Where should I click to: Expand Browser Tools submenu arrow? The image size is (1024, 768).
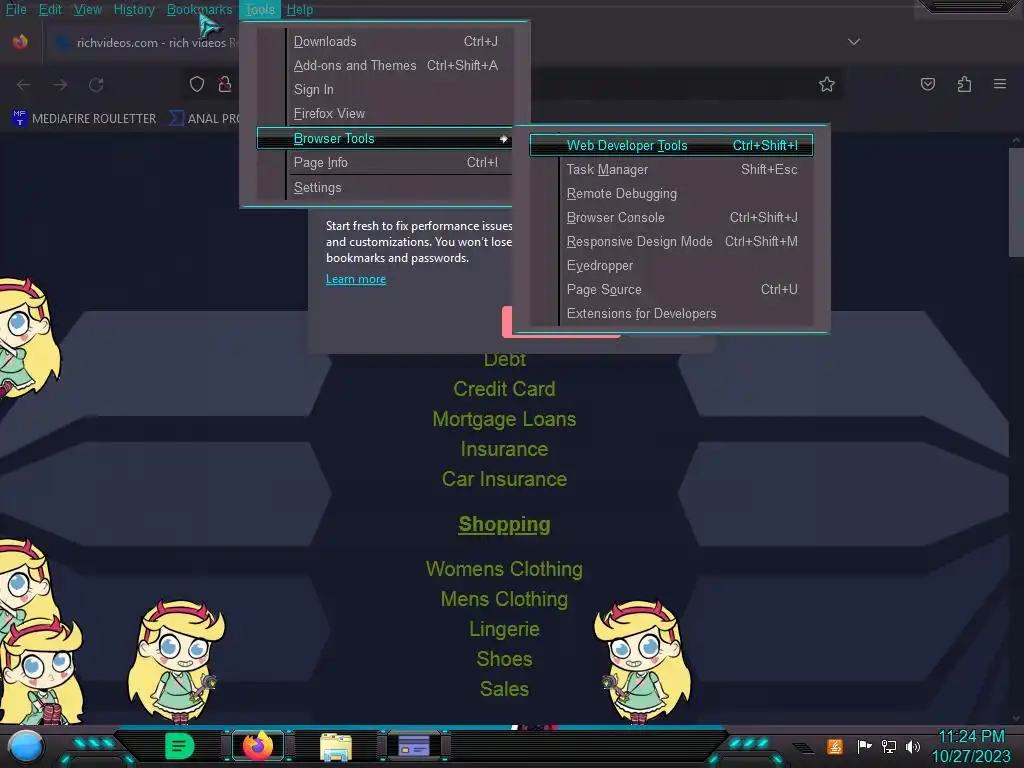click(x=504, y=138)
